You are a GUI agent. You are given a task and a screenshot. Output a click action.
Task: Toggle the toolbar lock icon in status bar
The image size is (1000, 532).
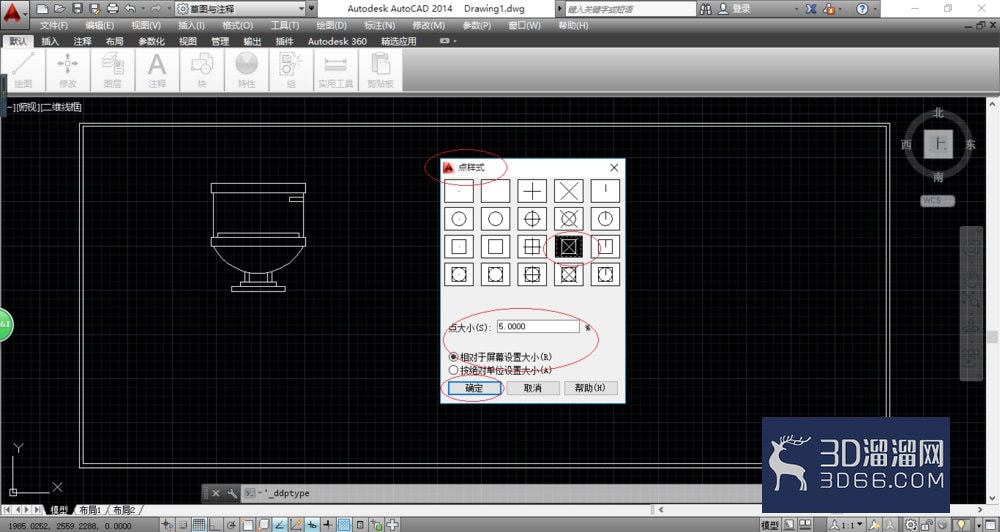(927, 525)
